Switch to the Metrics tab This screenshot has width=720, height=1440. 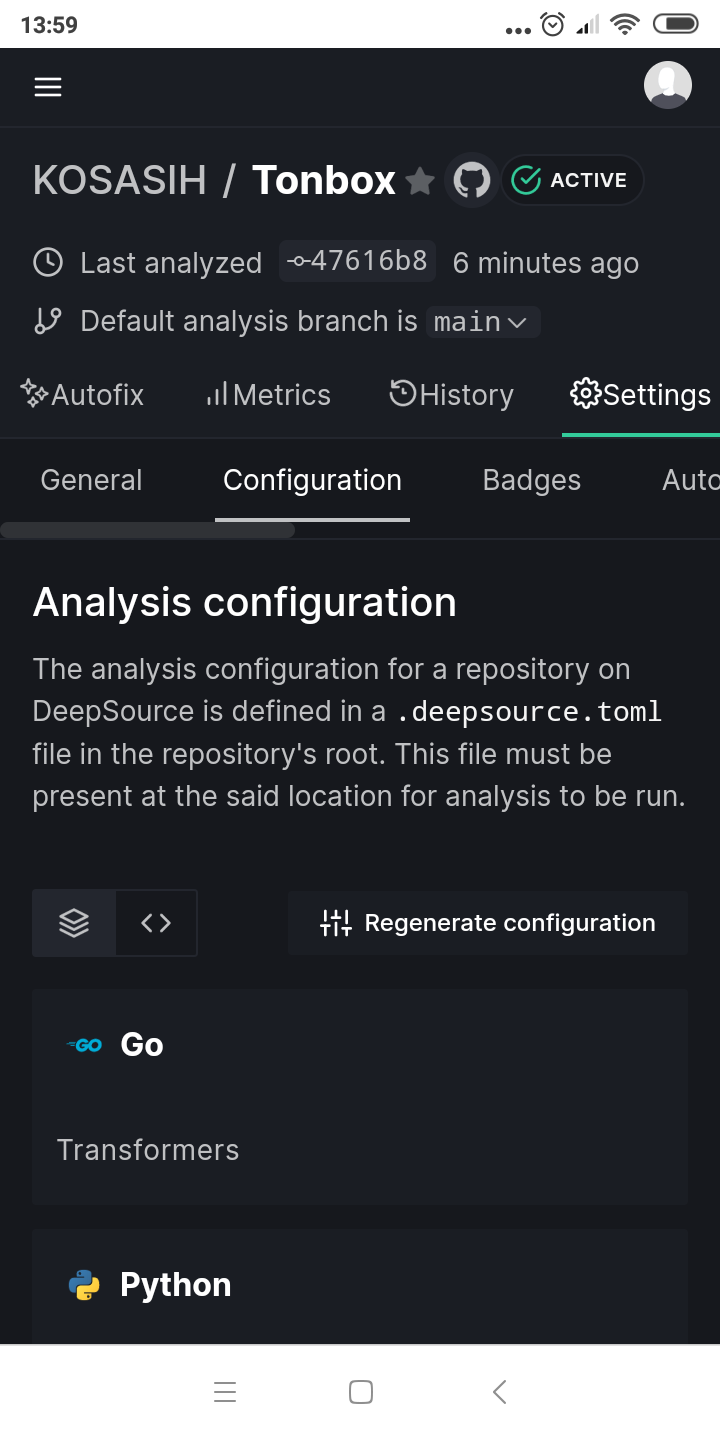[x=268, y=395]
